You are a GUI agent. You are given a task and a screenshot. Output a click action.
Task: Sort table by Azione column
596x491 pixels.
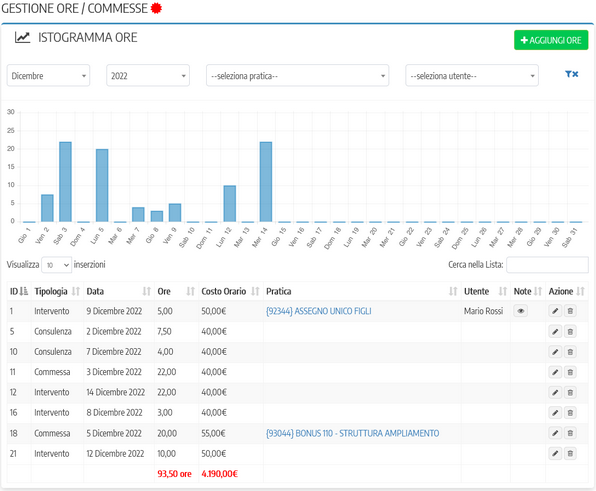[x=567, y=291]
